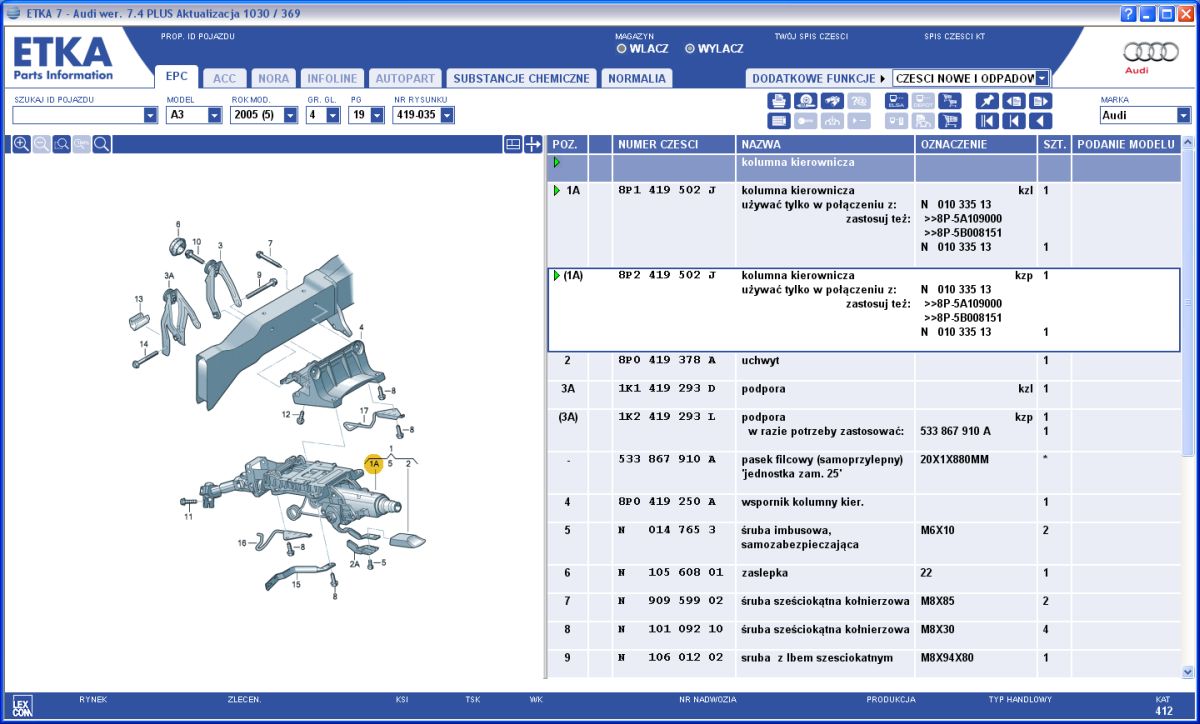Image resolution: width=1200 pixels, height=724 pixels.
Task: Open the Marka Audi dropdown
Action: click(1184, 115)
